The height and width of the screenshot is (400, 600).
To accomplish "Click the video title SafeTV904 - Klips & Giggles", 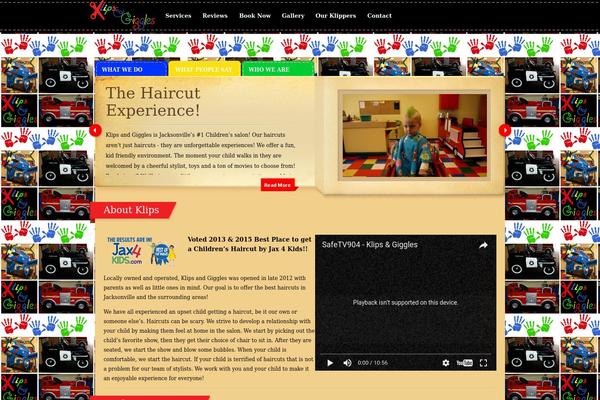I will click(x=370, y=245).
